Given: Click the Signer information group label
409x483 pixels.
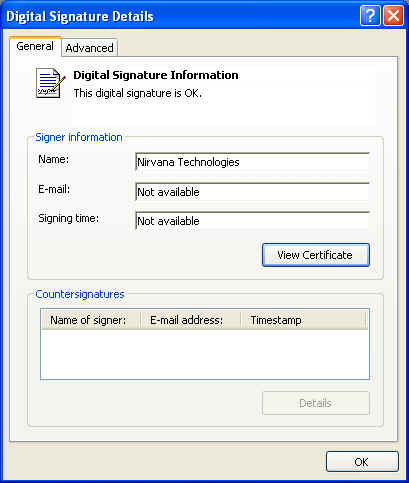Looking at the screenshot, I should pyautogui.click(x=79, y=137).
